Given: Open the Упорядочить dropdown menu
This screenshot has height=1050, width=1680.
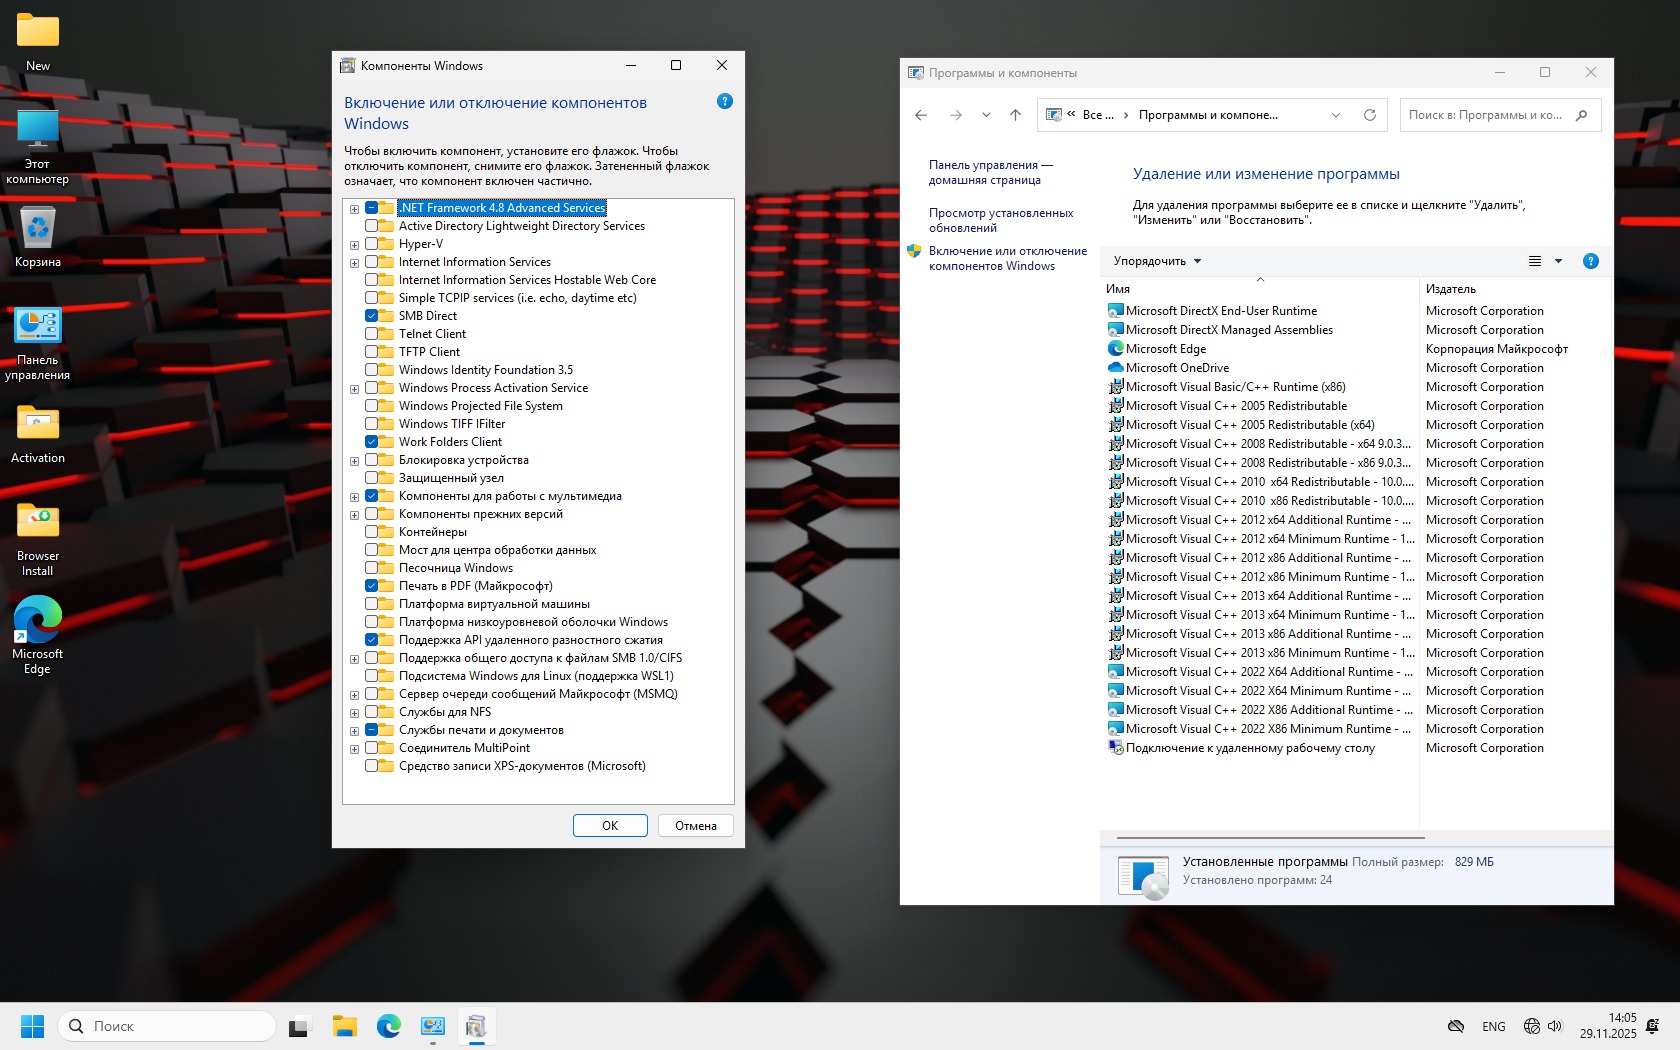Looking at the screenshot, I should pyautogui.click(x=1157, y=261).
